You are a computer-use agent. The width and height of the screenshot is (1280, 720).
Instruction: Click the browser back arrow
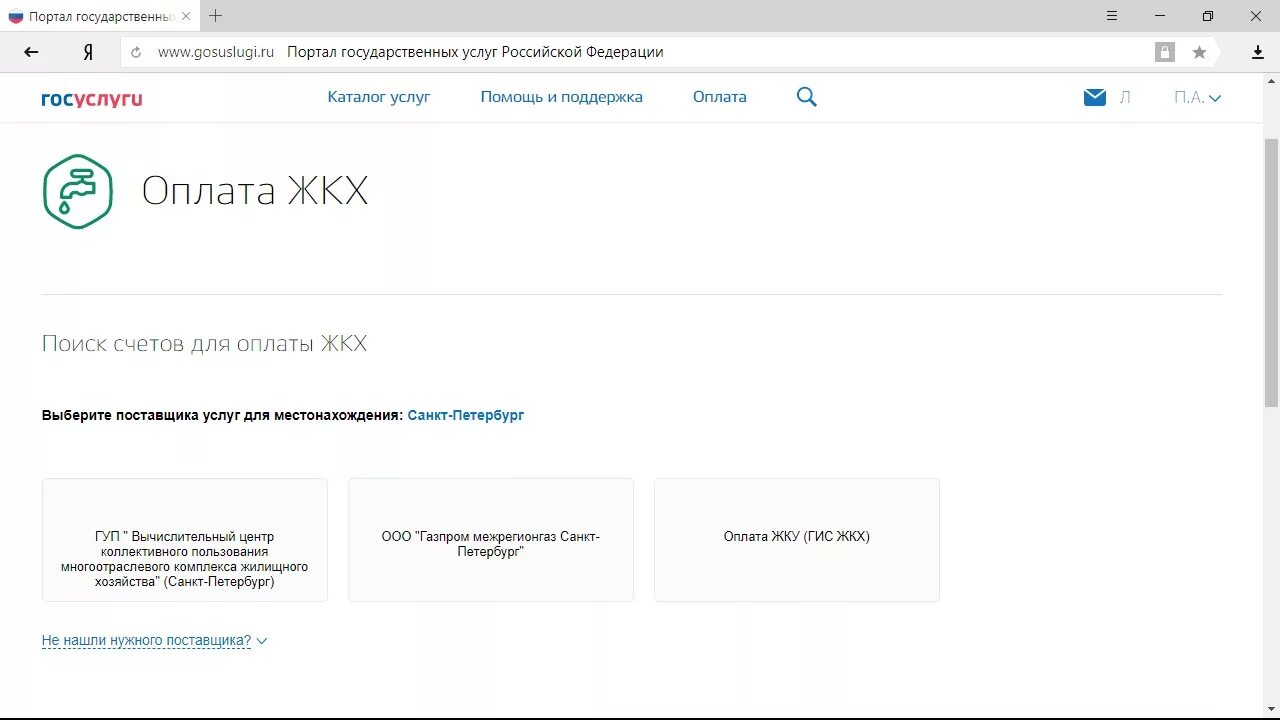click(x=31, y=52)
